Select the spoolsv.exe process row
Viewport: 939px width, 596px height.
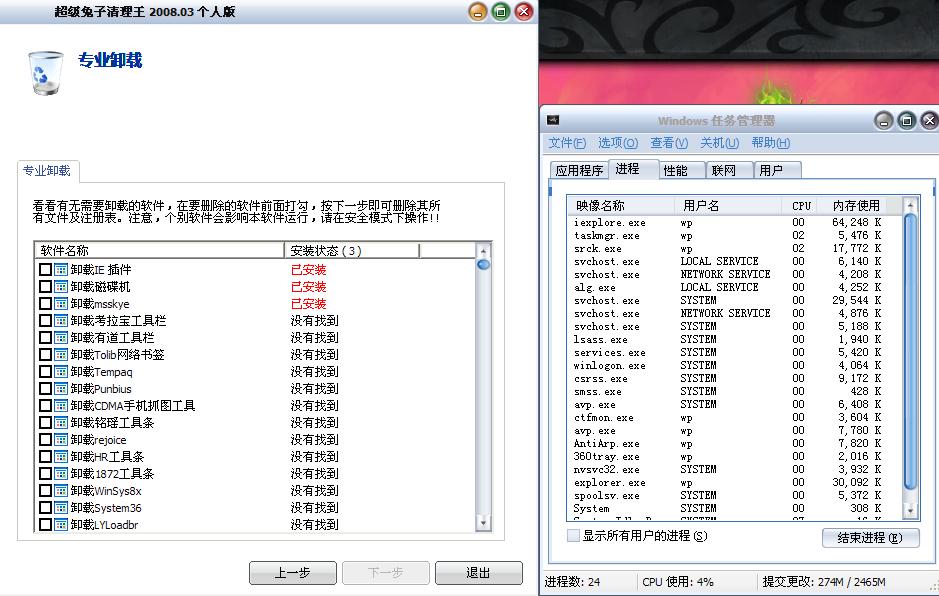click(734, 495)
